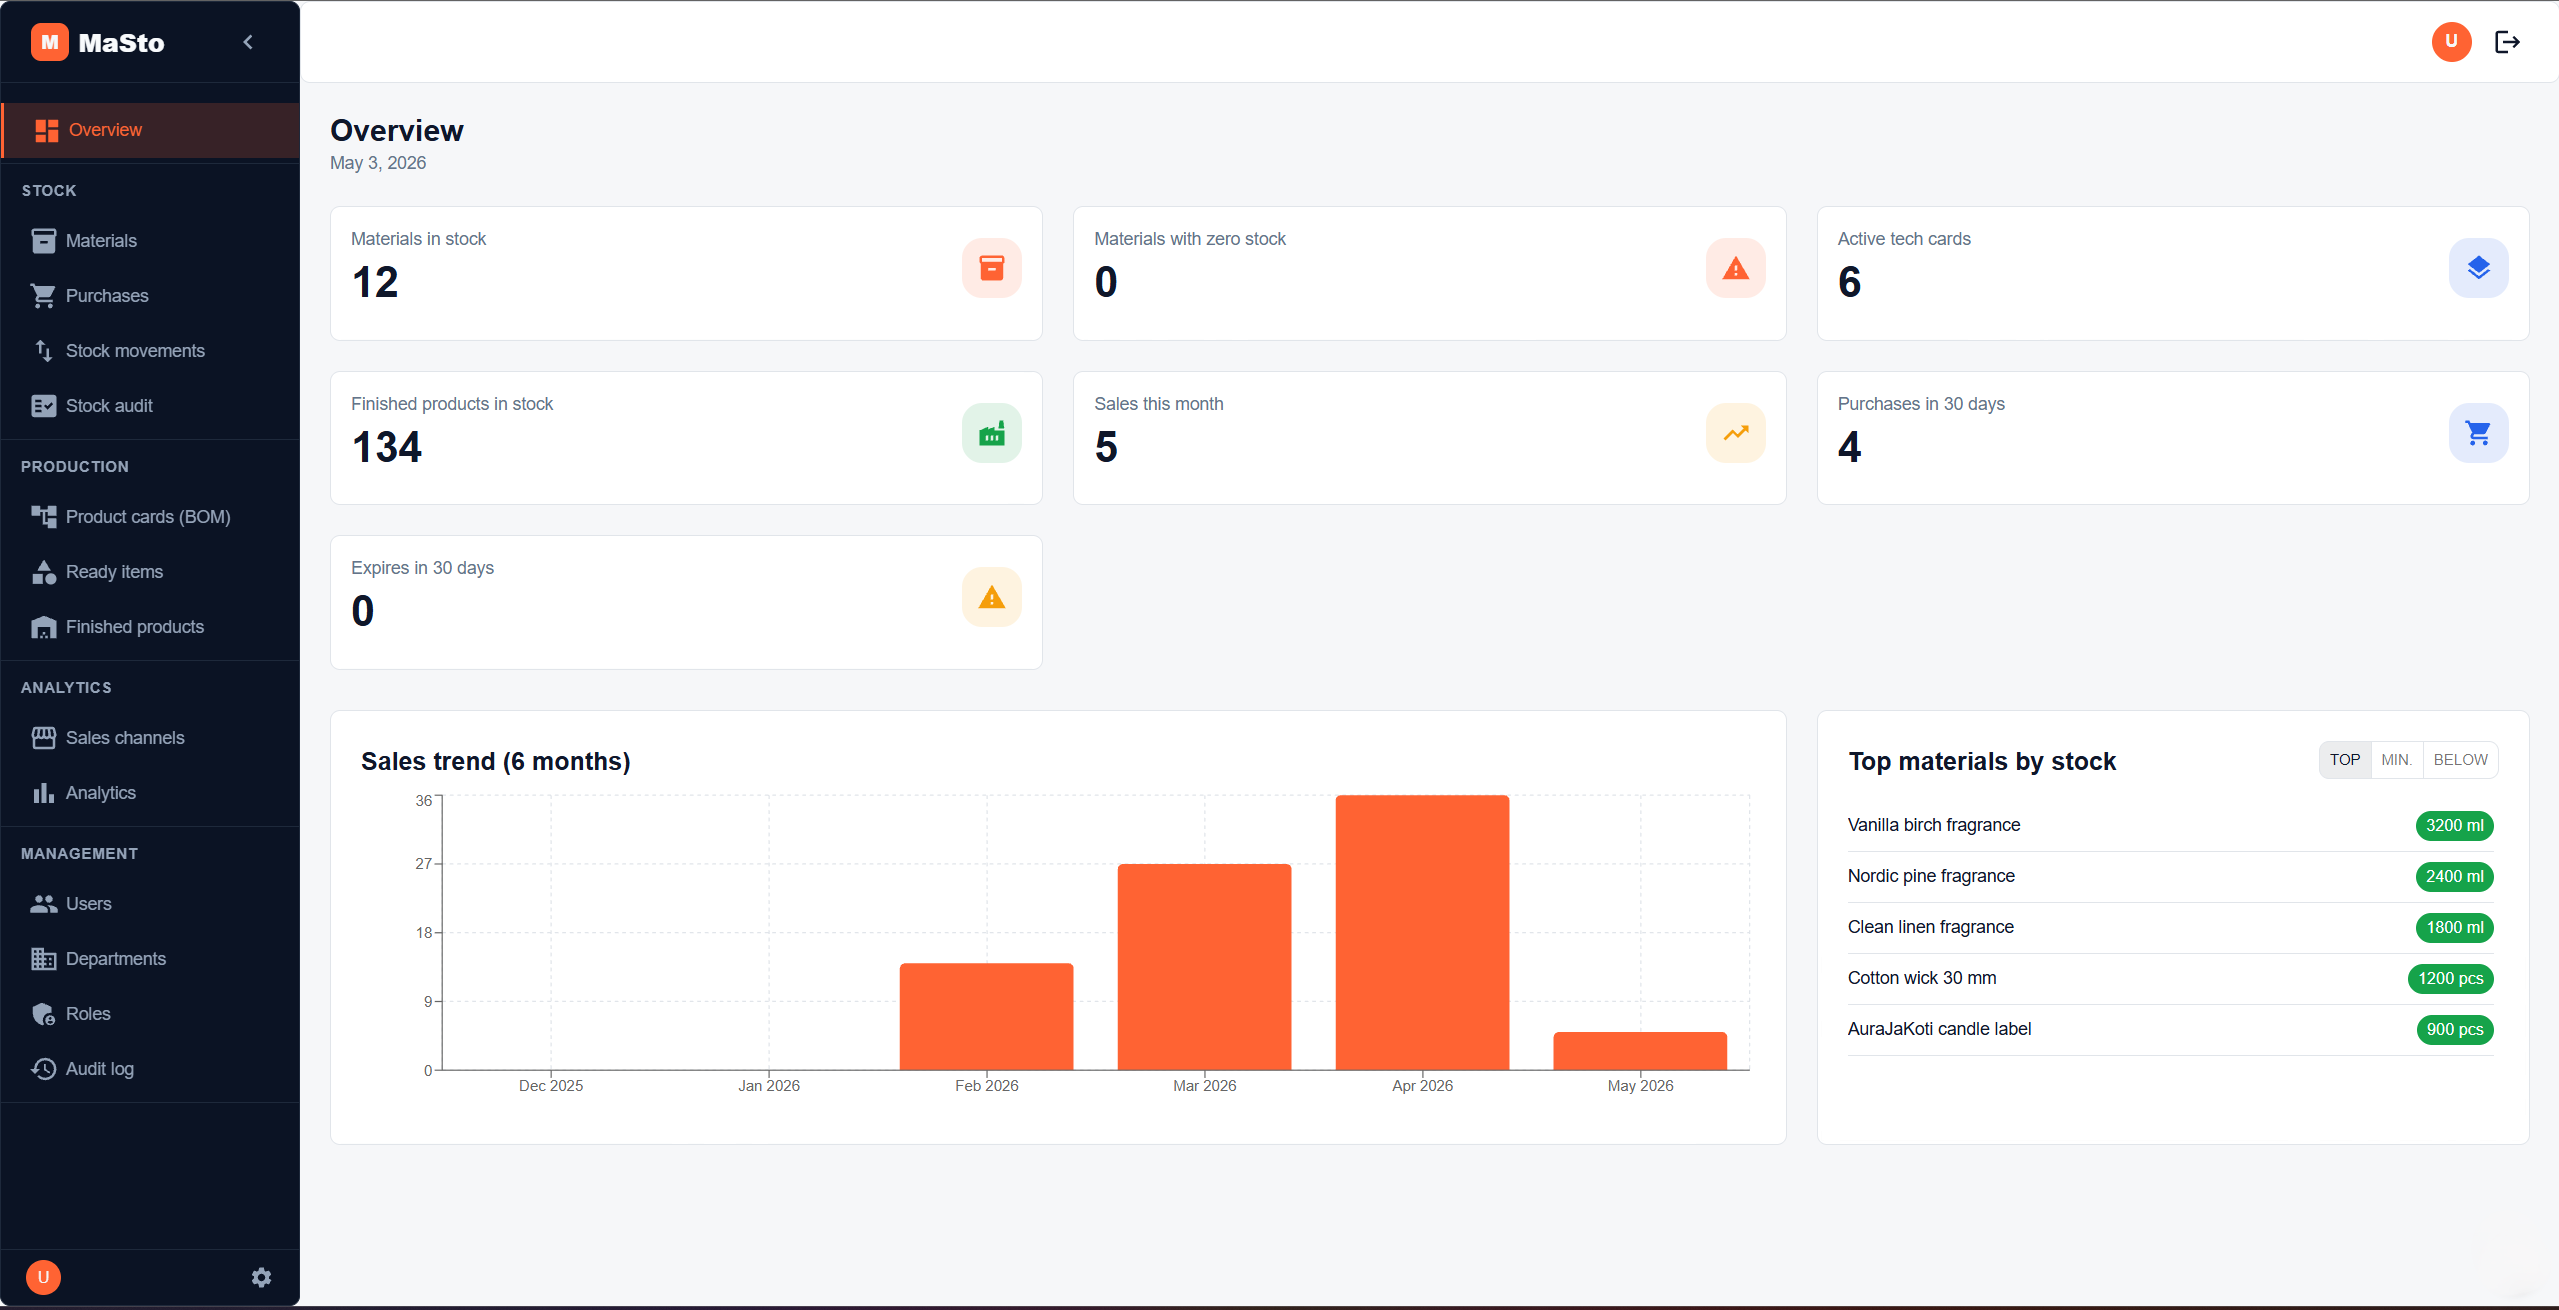The height and width of the screenshot is (1310, 2559).
Task: Switch to the MIN. tab
Action: click(2396, 760)
